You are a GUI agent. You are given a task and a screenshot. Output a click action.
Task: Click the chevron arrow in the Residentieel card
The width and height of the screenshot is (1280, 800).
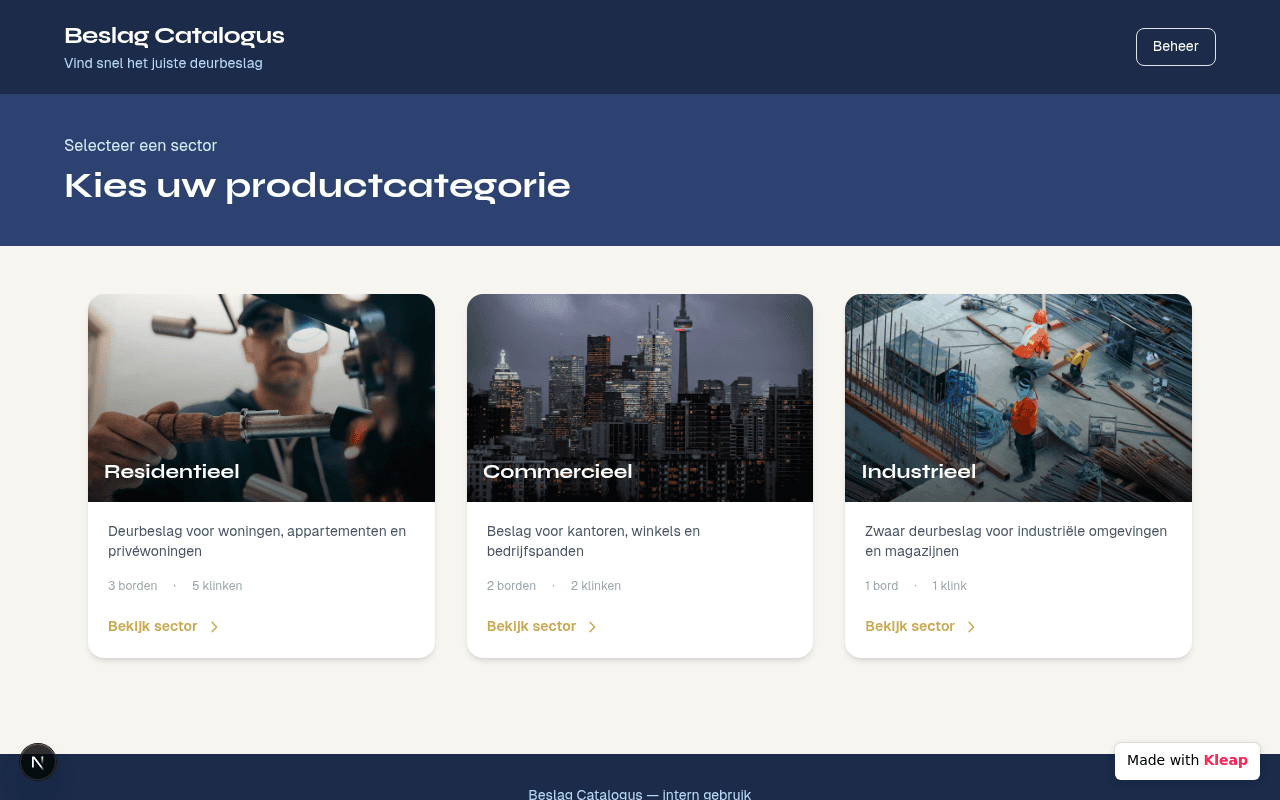click(214, 627)
